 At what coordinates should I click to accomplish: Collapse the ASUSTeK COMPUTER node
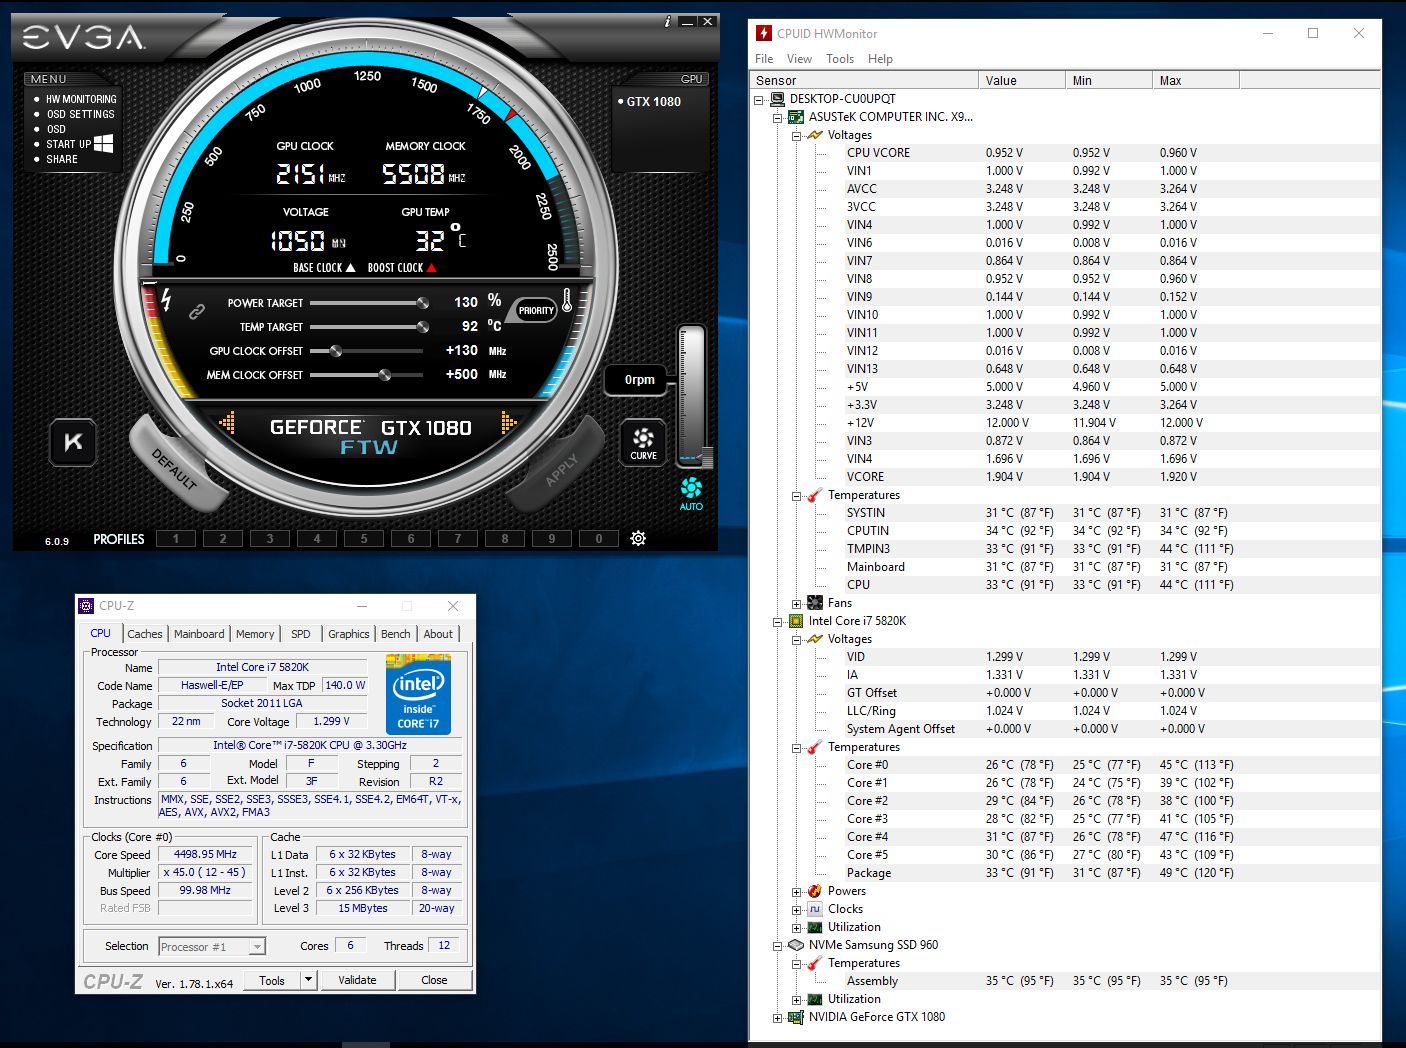778,117
